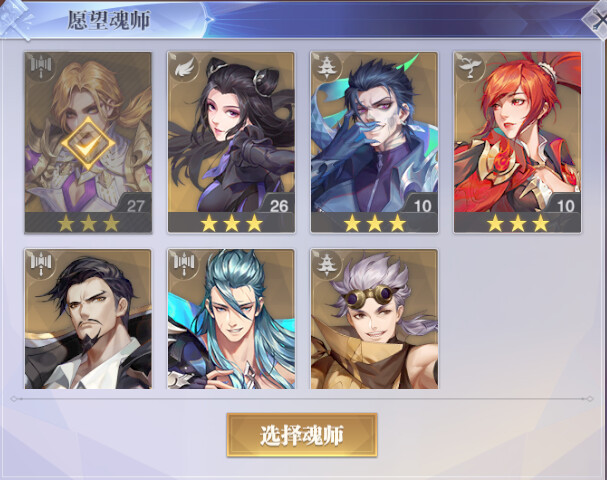Choose the teal long-haired man portrait
This screenshot has width=607, height=480.
point(231,319)
